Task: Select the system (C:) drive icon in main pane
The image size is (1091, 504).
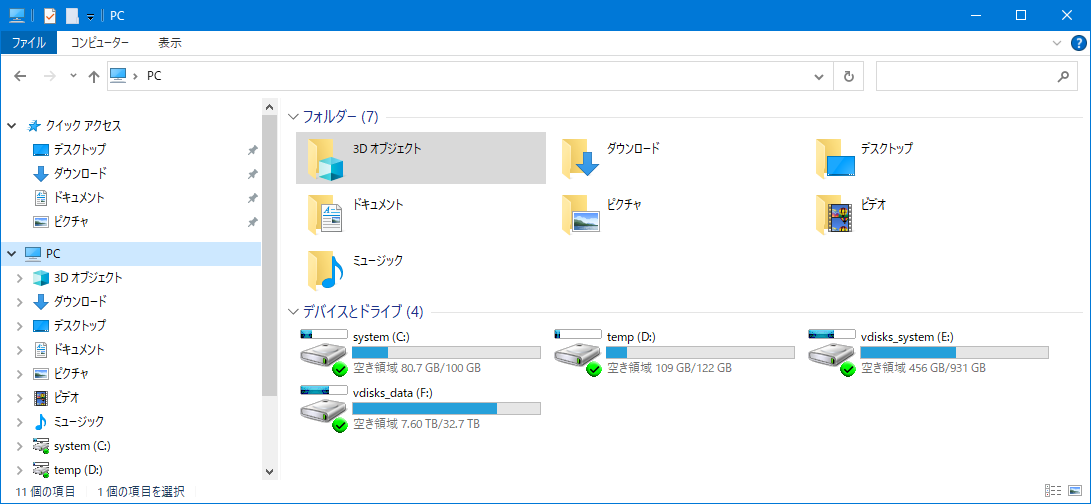Action: pos(324,352)
